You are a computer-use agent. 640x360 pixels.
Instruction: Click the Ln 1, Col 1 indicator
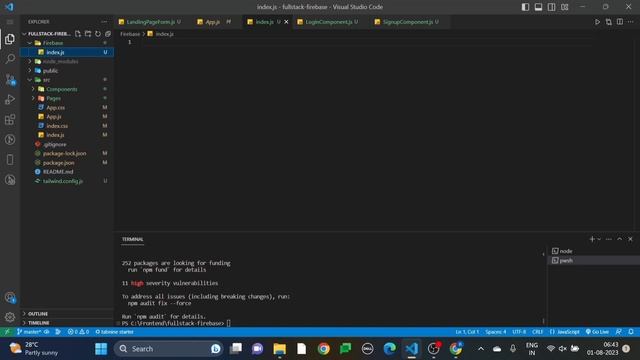click(467, 332)
